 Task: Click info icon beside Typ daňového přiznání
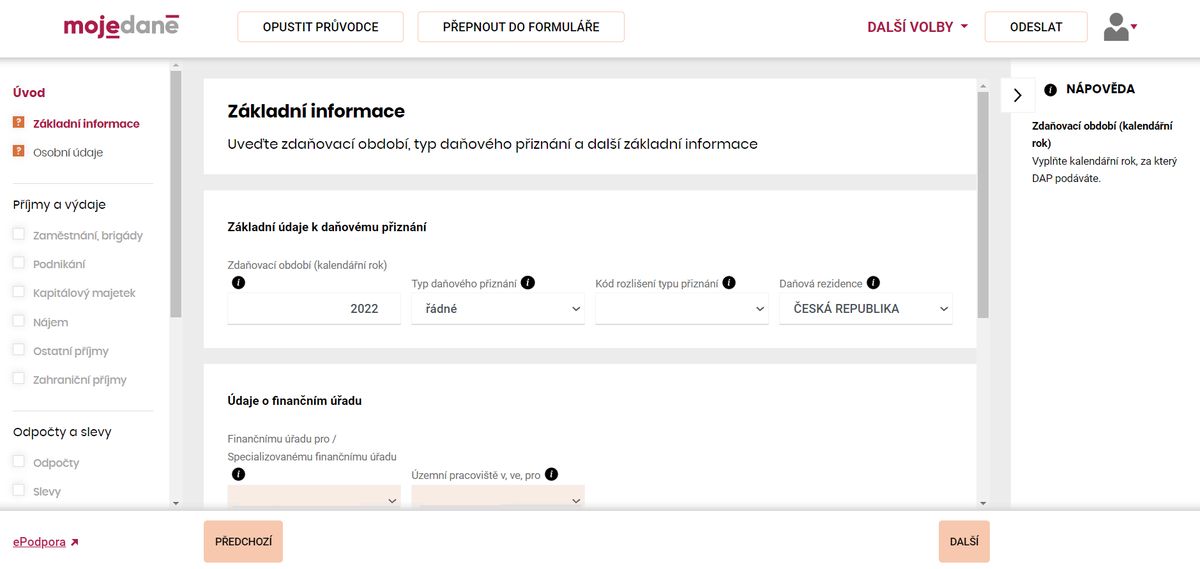pyautogui.click(x=528, y=283)
